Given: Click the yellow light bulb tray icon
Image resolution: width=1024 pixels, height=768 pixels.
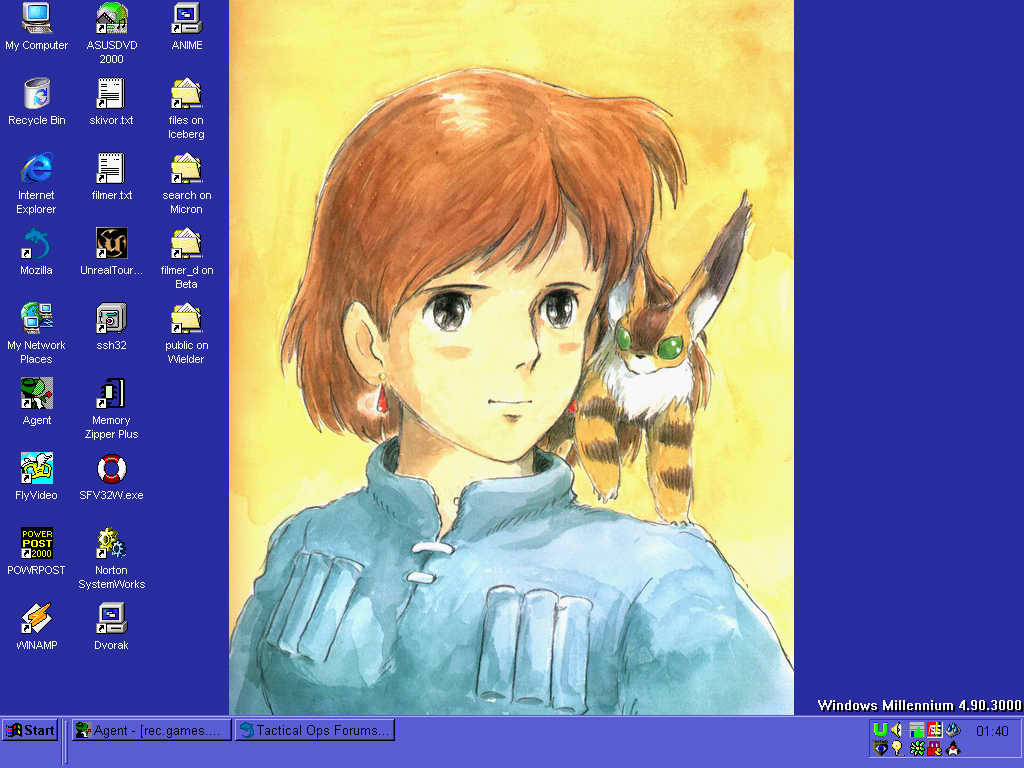Looking at the screenshot, I should [898, 748].
